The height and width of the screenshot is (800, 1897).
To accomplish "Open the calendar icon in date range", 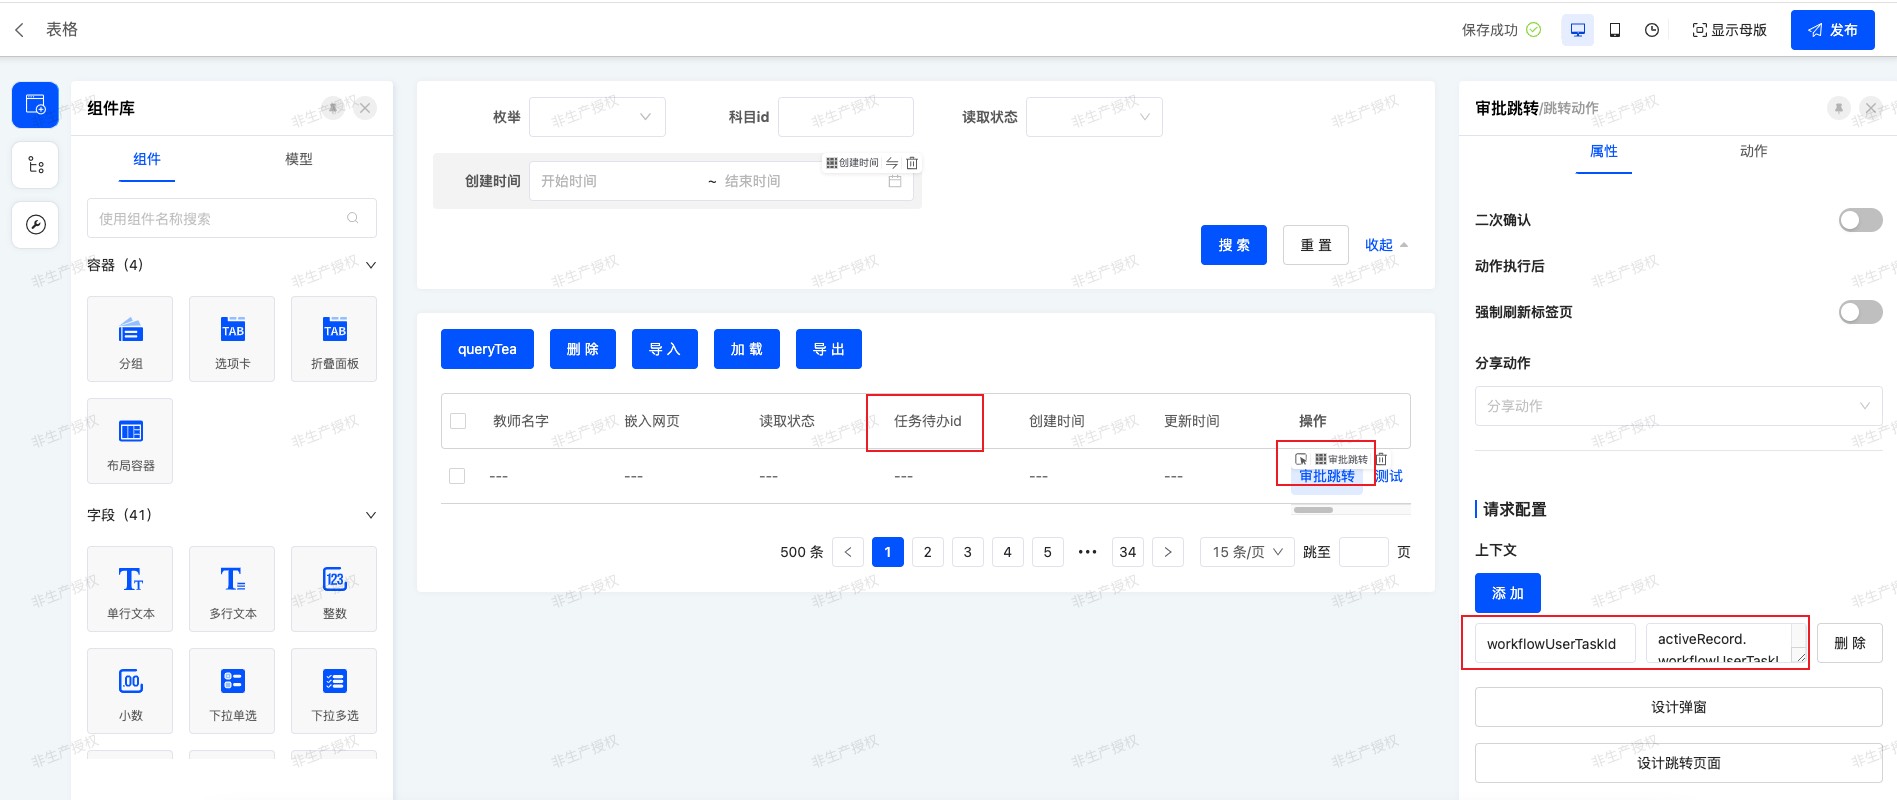I will tap(895, 181).
